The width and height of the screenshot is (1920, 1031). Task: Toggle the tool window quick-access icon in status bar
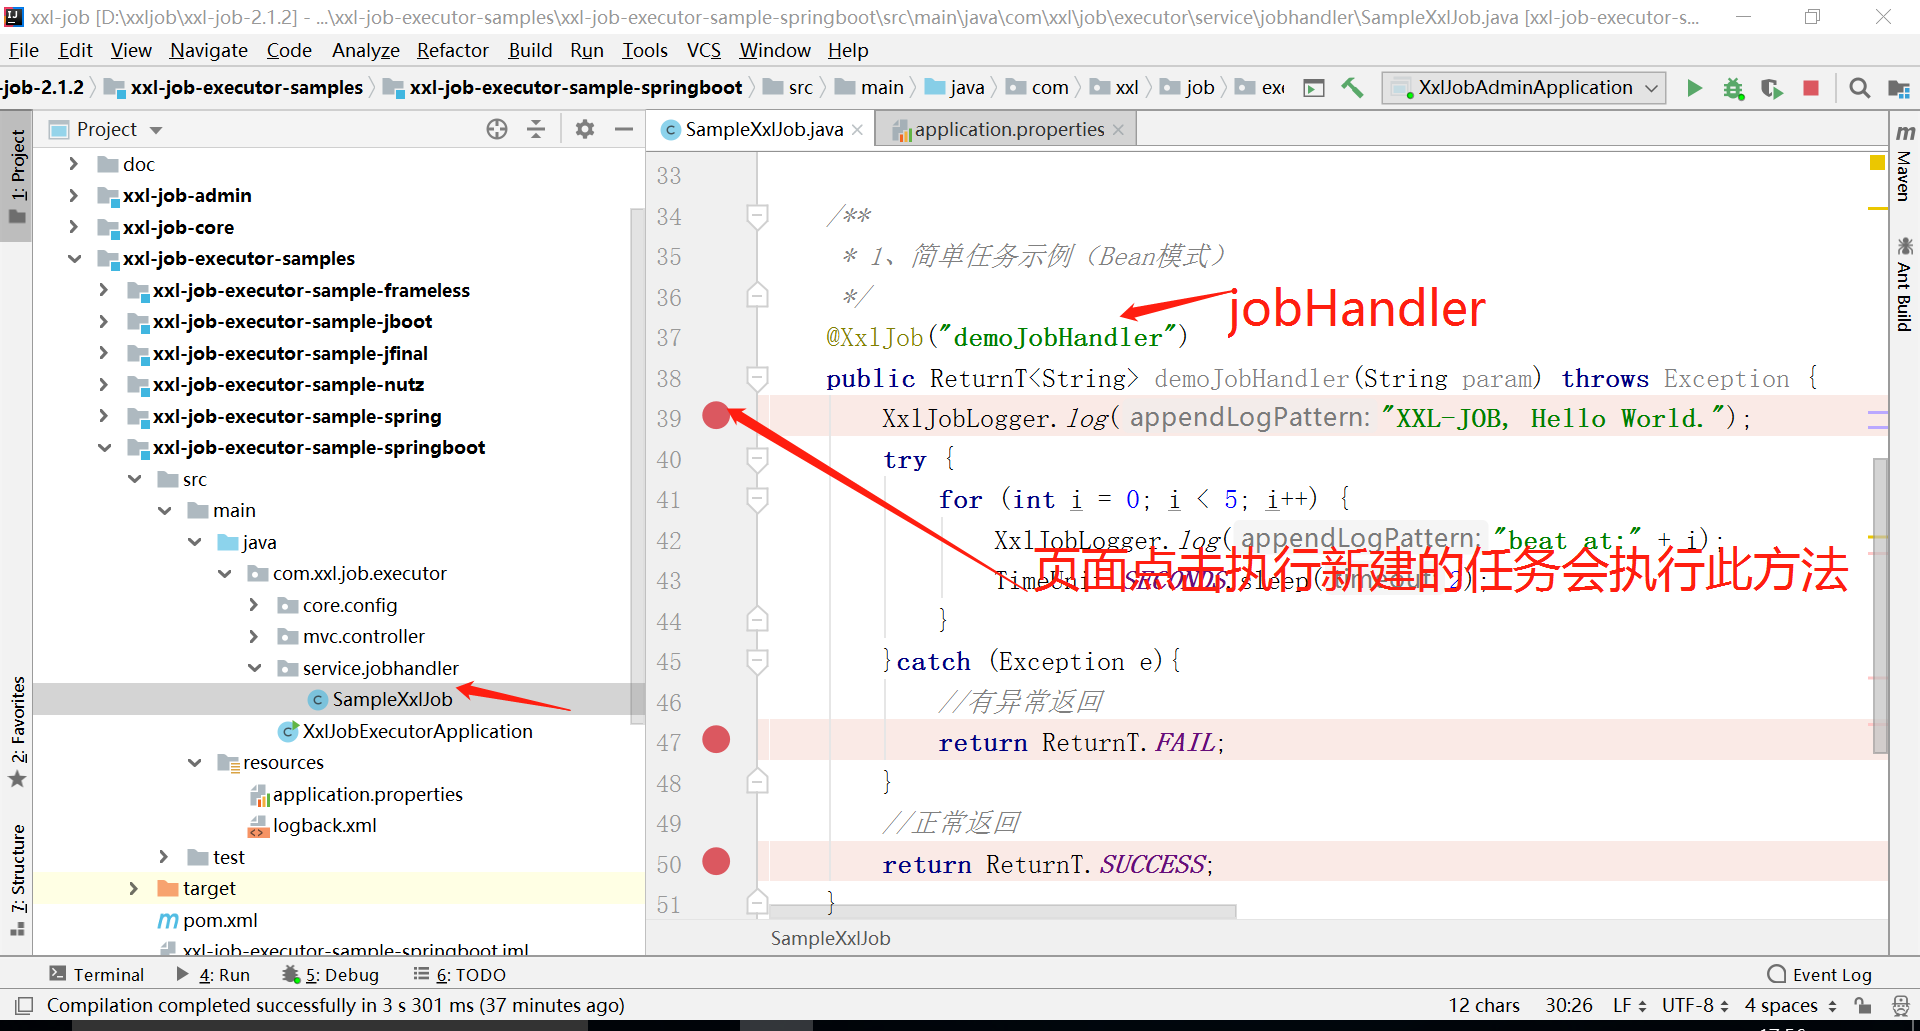24,1005
